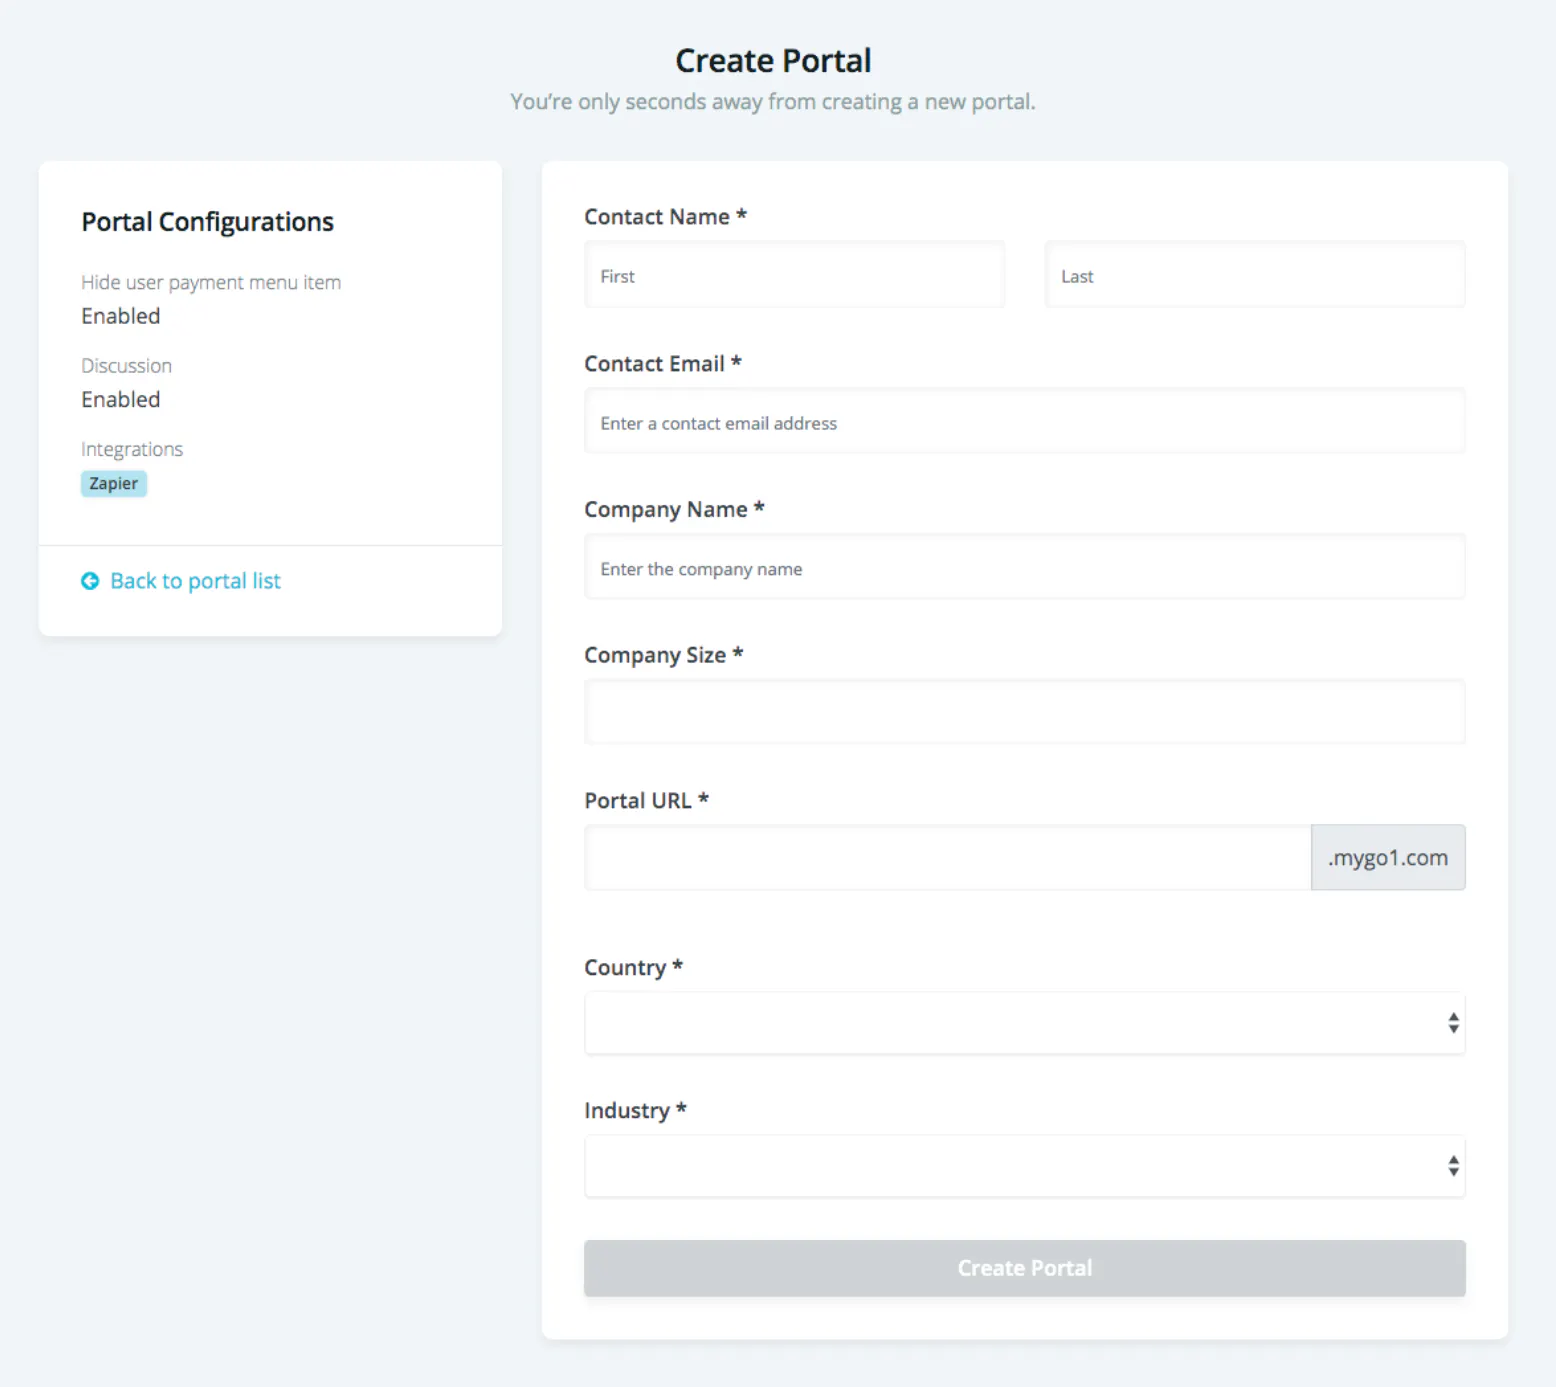The width and height of the screenshot is (1556, 1387).
Task: Click the .mygo1.com URL suffix
Action: click(1388, 857)
